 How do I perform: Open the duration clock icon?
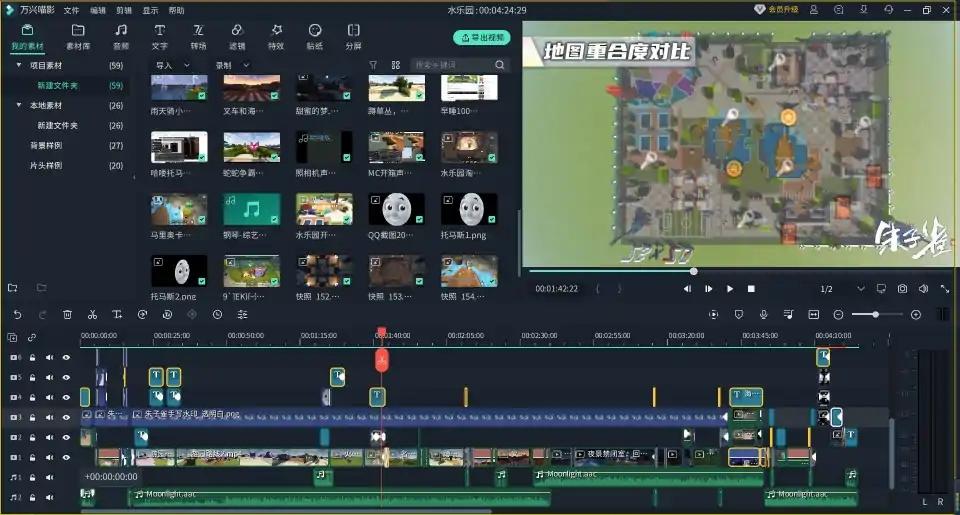pyautogui.click(x=217, y=314)
